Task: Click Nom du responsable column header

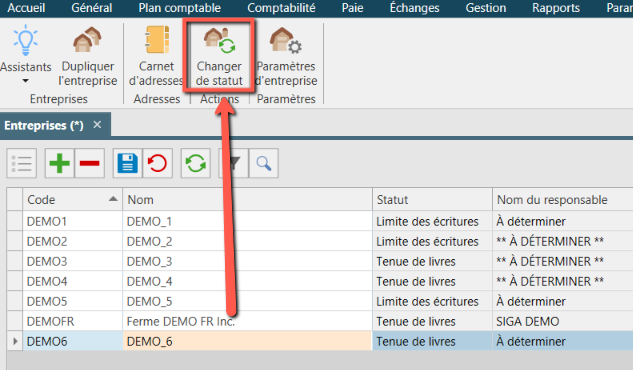Action: tap(563, 199)
